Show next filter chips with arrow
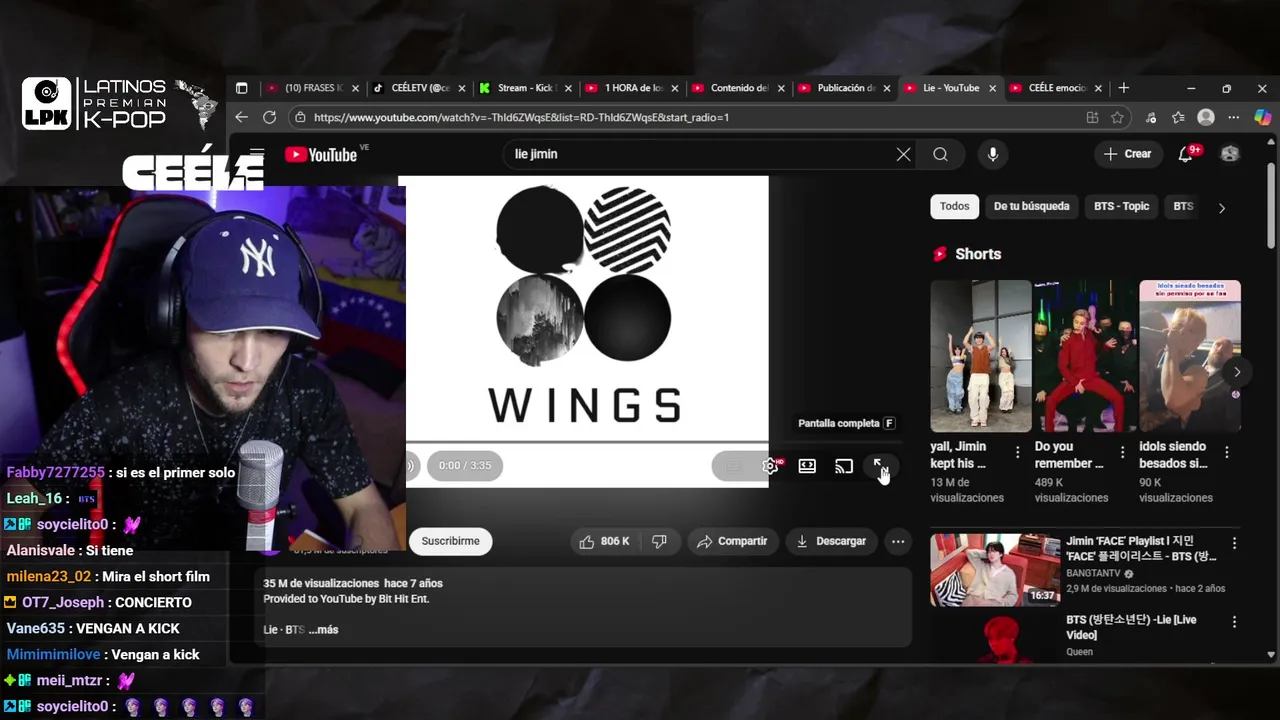Screen dimensions: 1280x720 [x=1221, y=208]
